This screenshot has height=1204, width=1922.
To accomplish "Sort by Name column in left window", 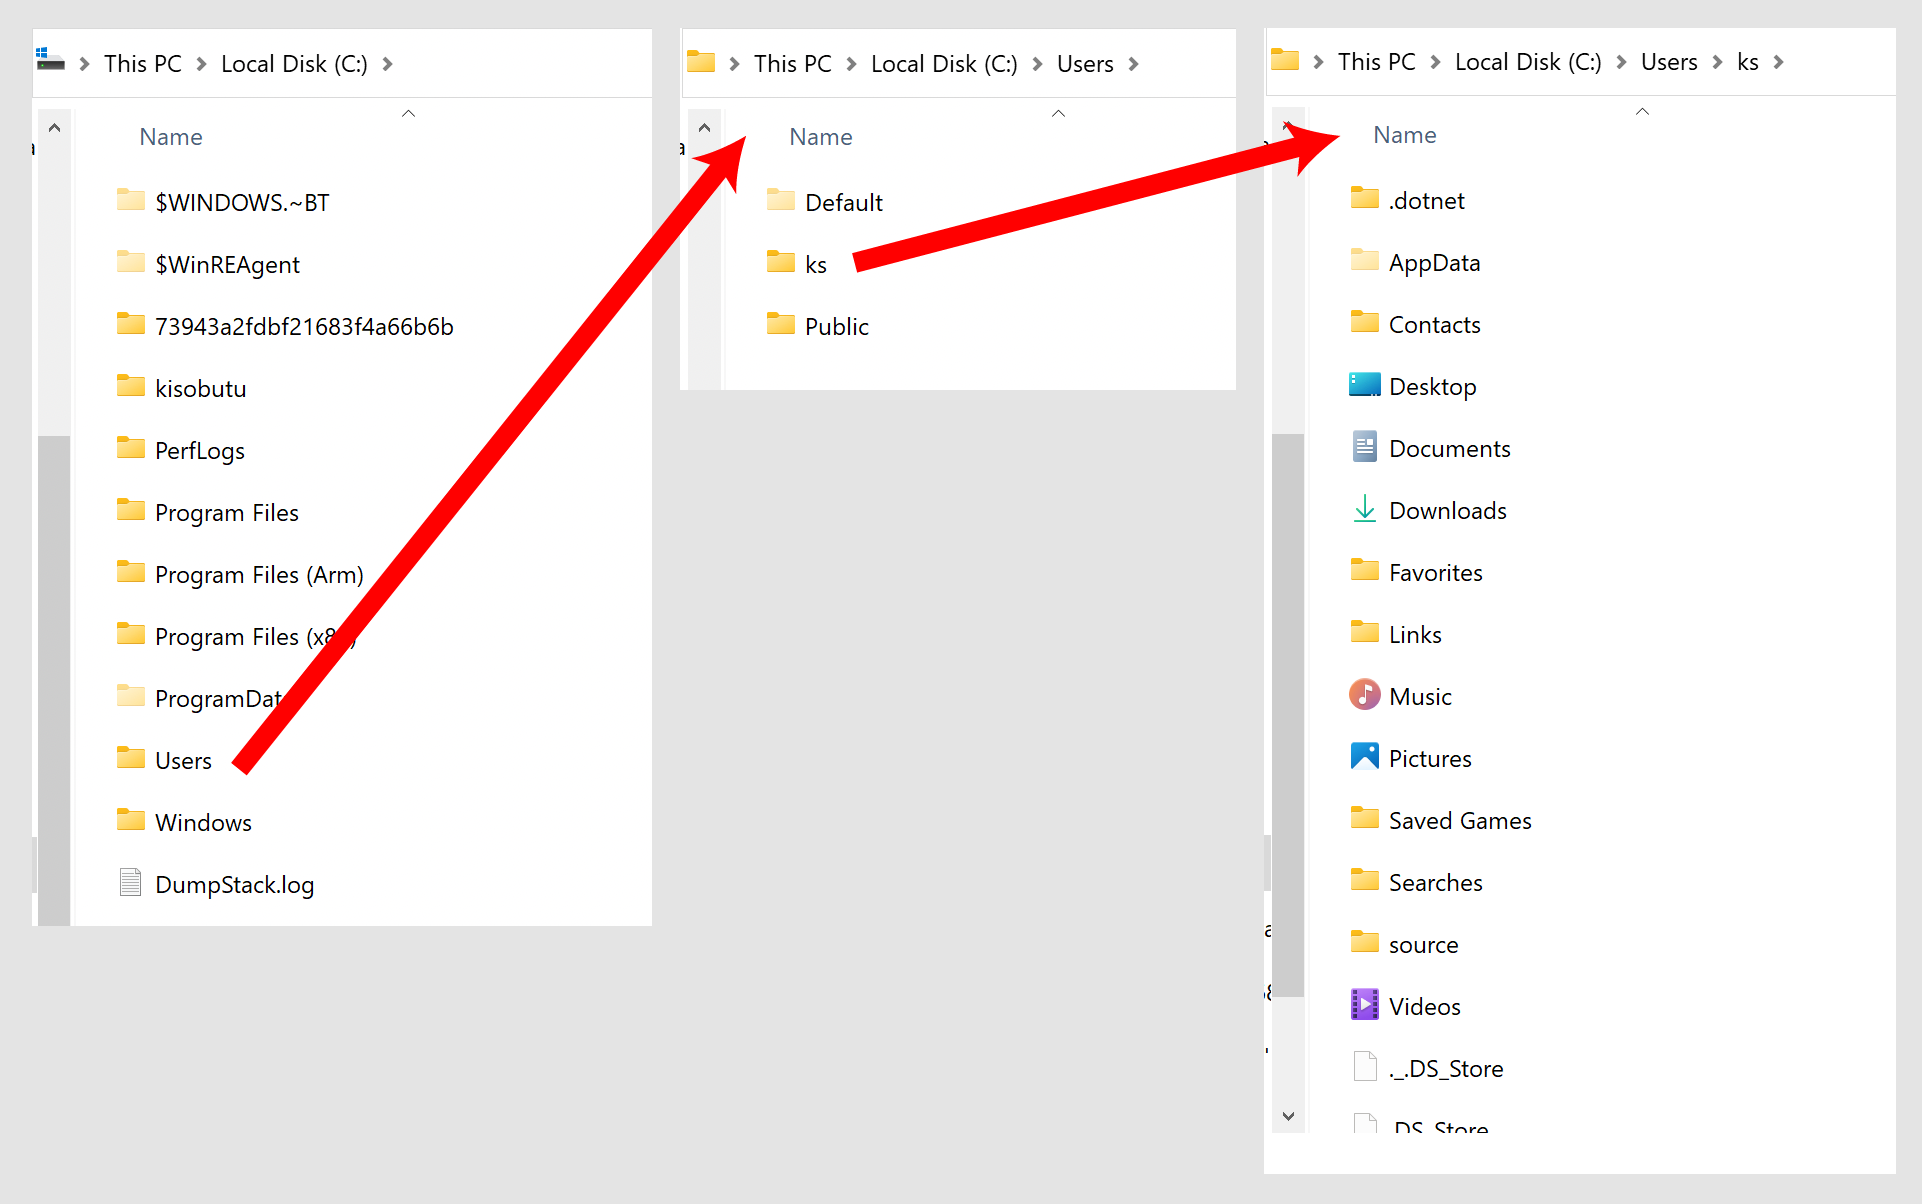I will point(171,137).
